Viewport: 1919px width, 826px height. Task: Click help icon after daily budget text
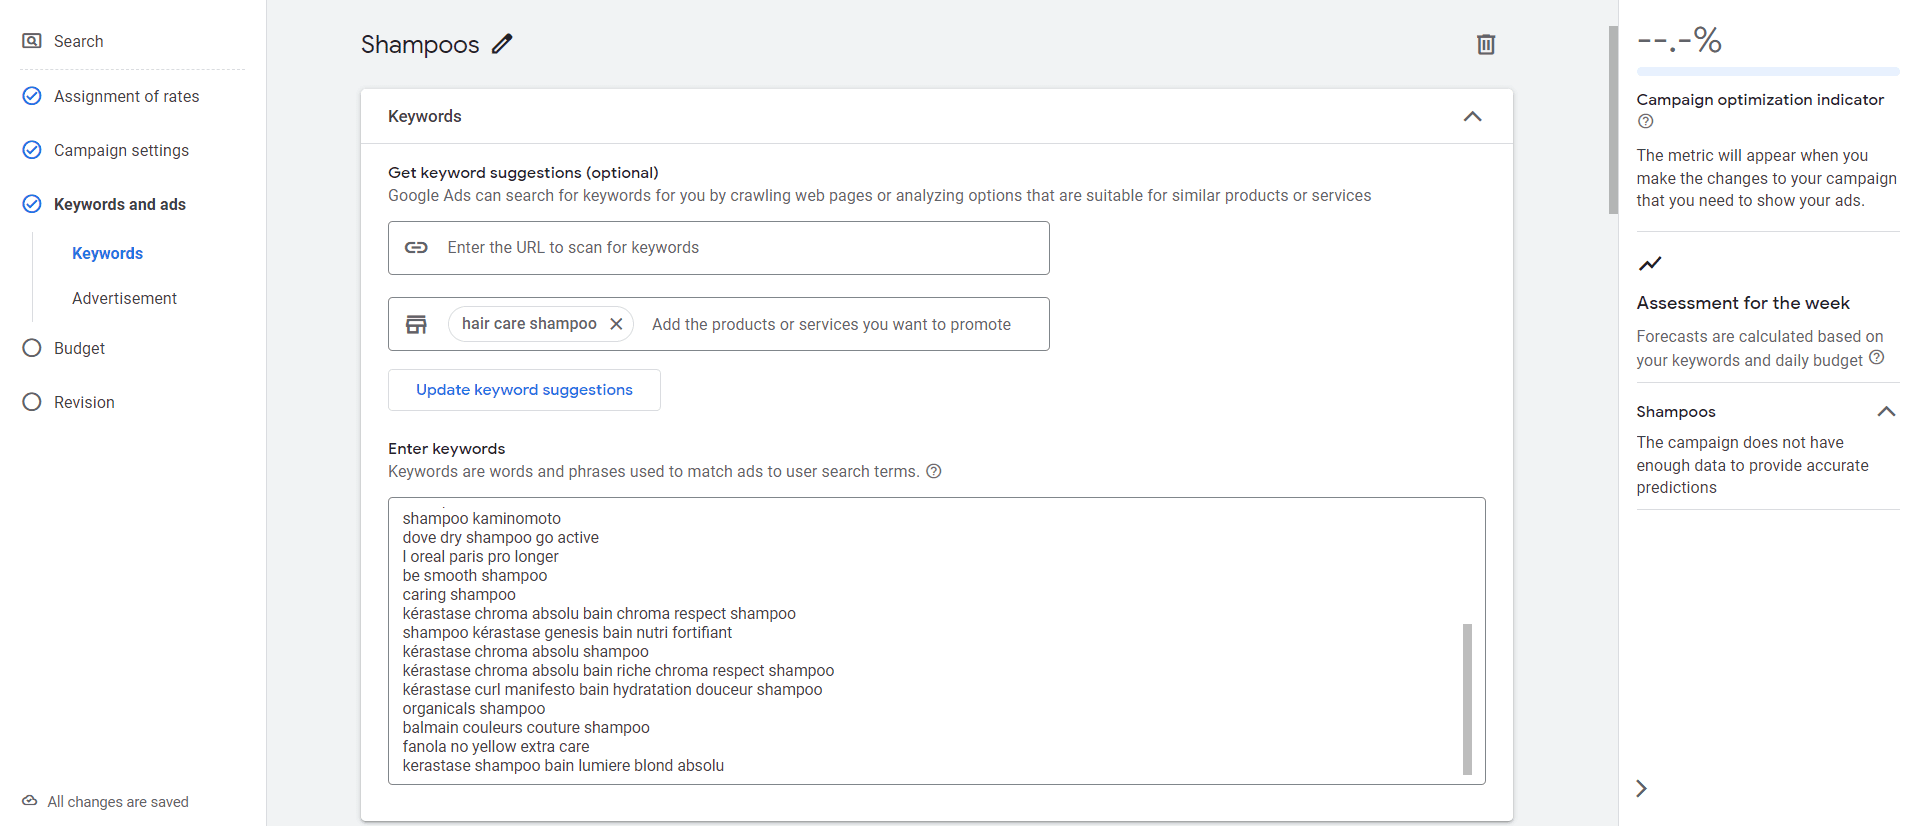(1876, 358)
